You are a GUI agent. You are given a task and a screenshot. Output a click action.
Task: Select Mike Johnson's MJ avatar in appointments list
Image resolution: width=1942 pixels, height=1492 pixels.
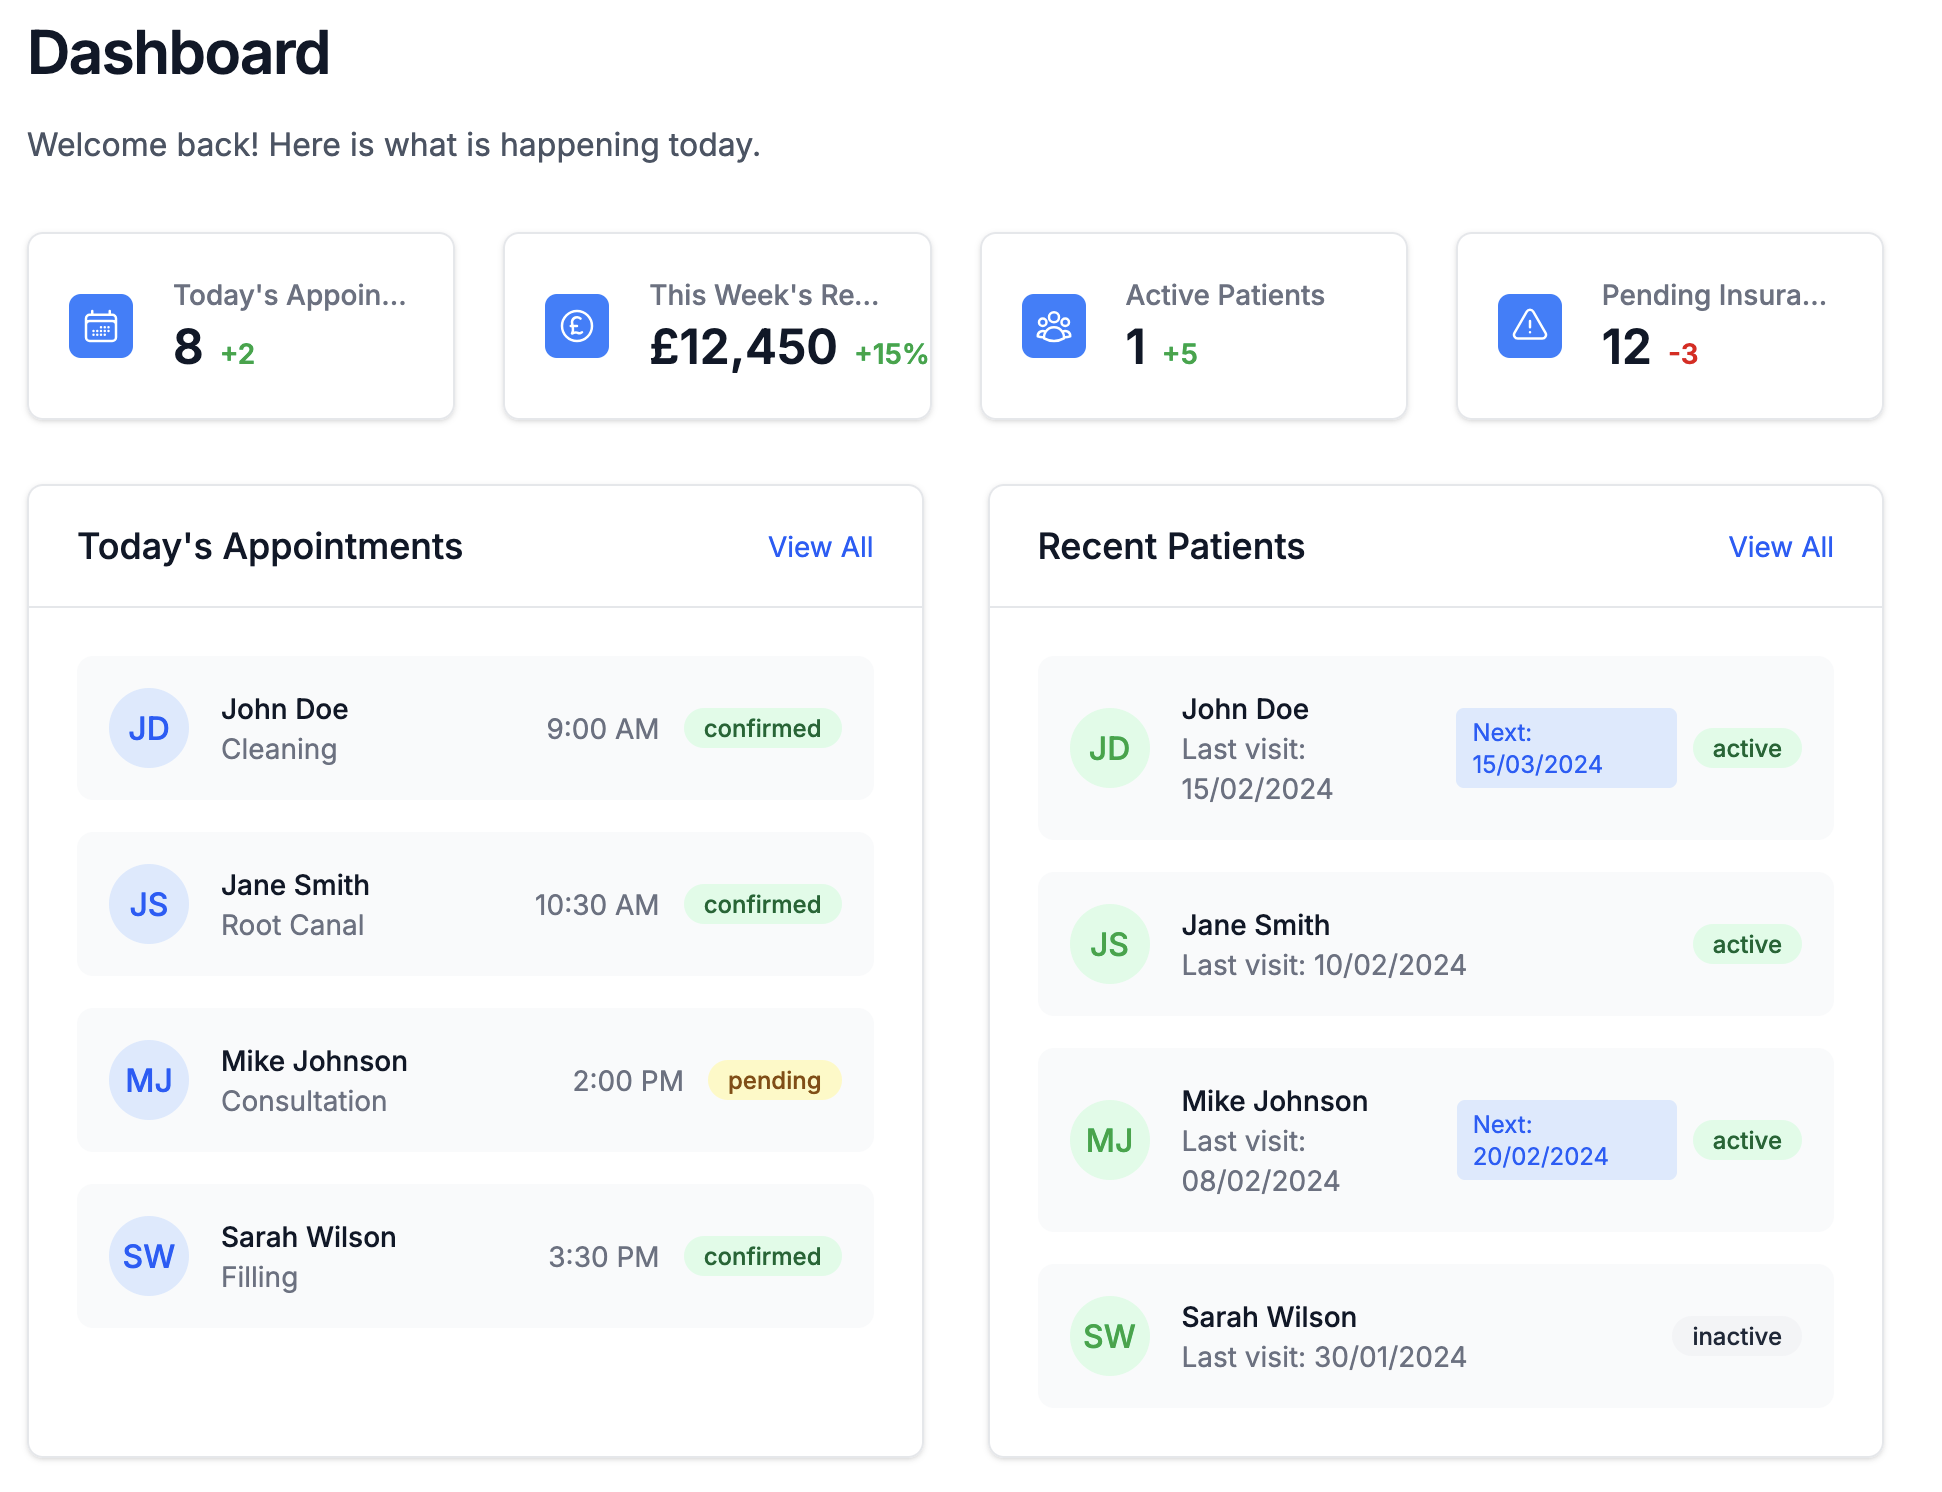[149, 1080]
